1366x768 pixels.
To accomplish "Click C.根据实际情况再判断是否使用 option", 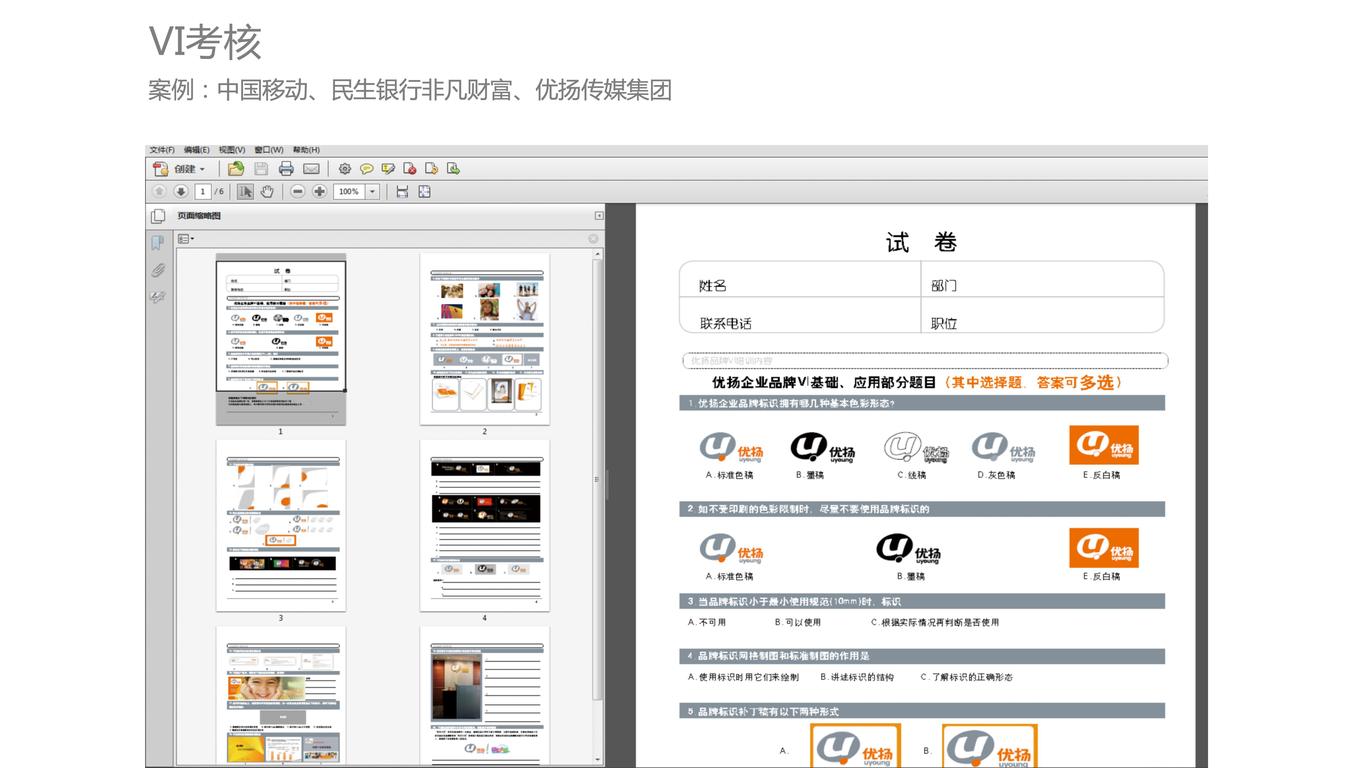I will (934, 622).
